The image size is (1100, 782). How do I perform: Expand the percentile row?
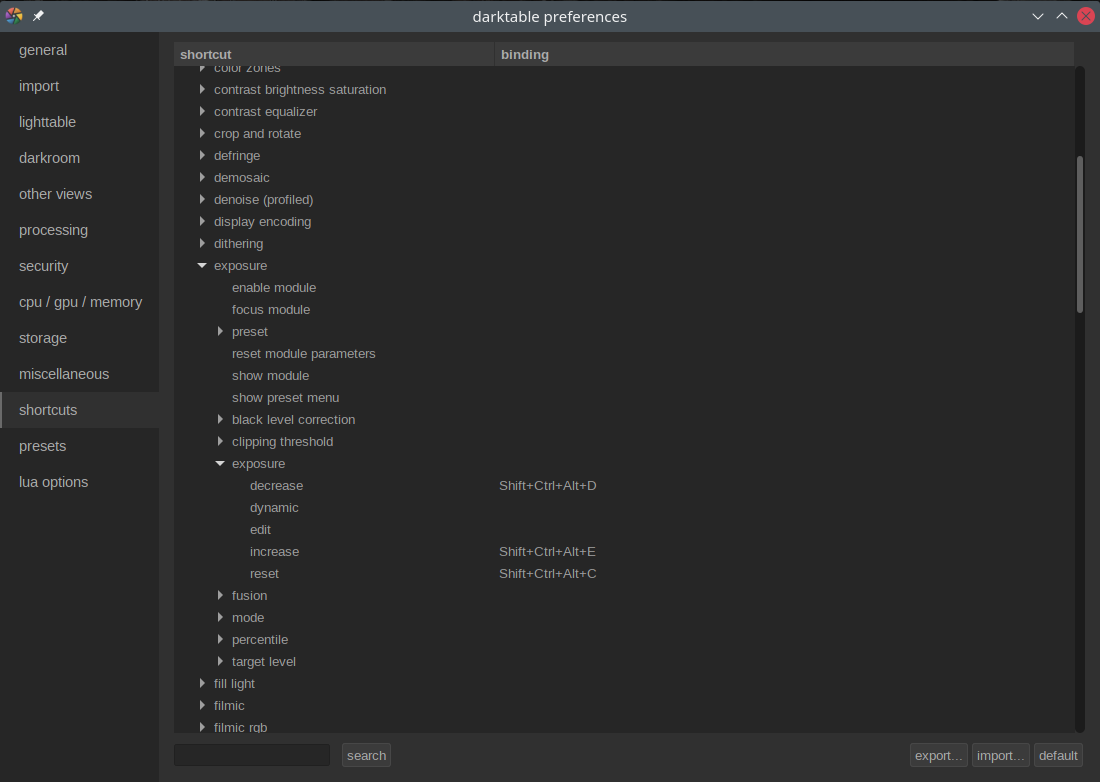[x=220, y=640]
